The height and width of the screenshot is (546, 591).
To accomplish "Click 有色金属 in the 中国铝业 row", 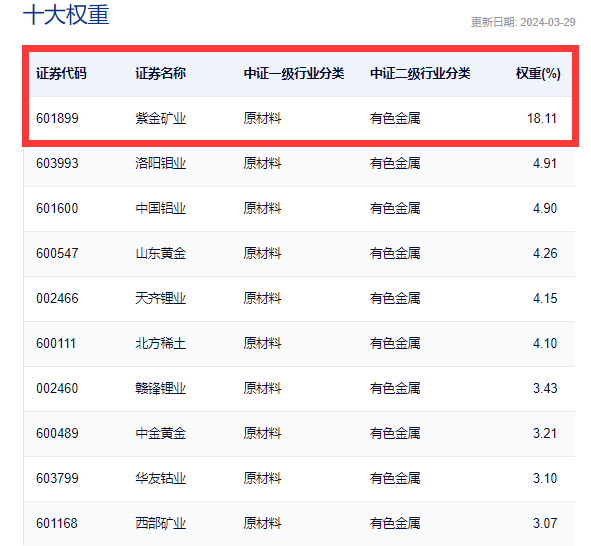I will click(395, 208).
